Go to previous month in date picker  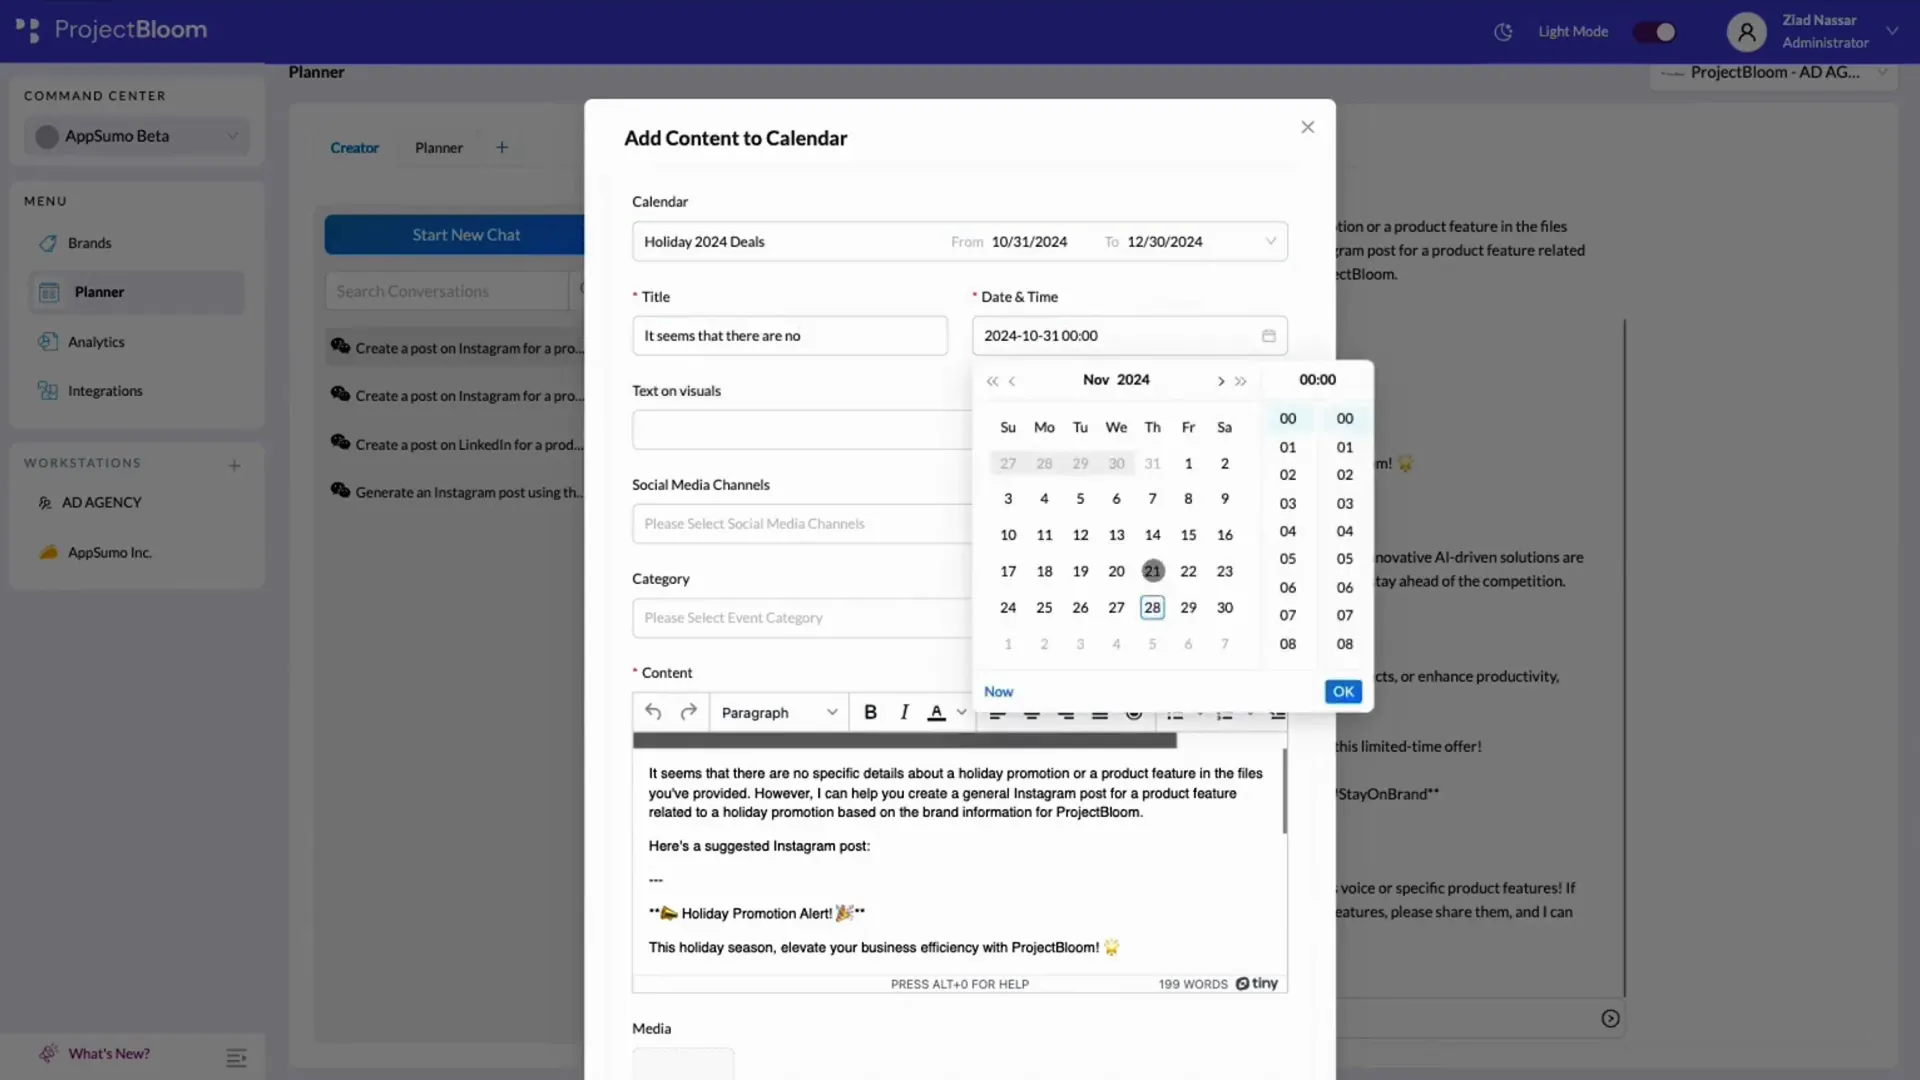pos(1012,381)
